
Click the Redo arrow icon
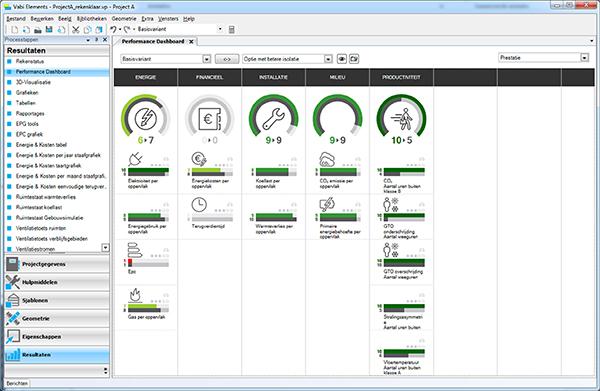pyautogui.click(x=127, y=29)
